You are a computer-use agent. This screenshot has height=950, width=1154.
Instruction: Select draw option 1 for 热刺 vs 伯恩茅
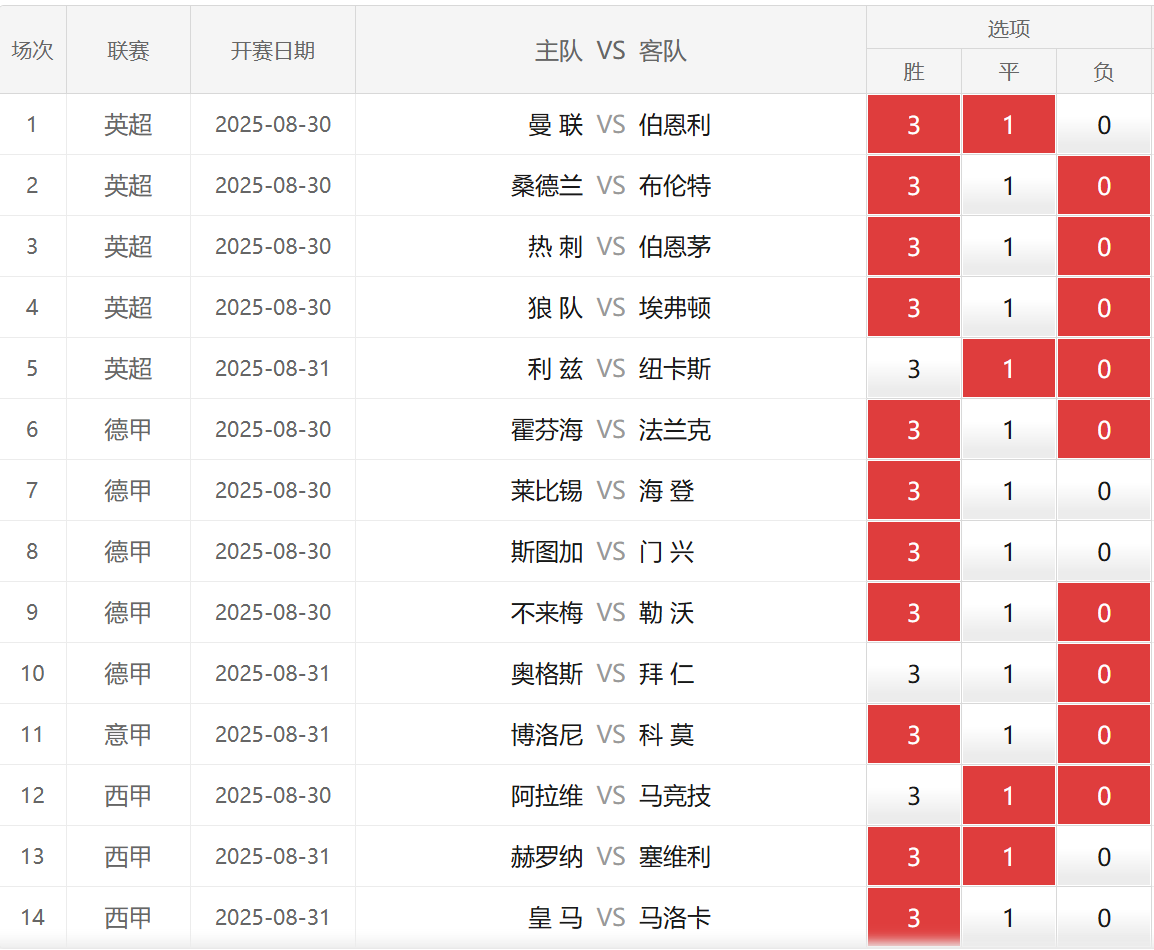point(1008,247)
